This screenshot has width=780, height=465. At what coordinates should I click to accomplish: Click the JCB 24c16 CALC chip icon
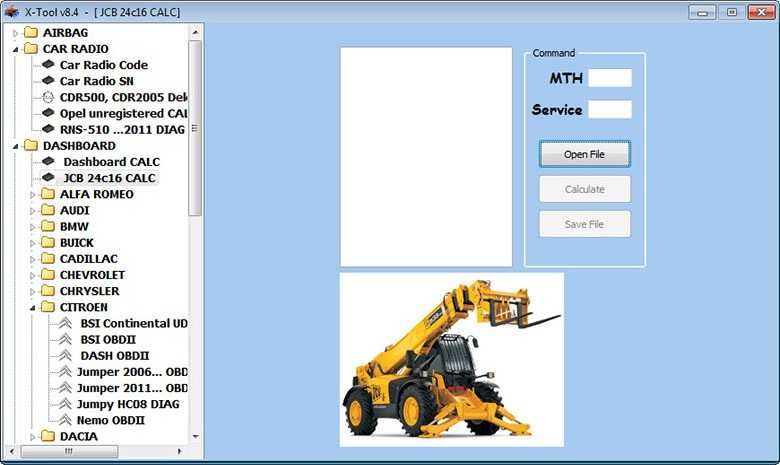[x=48, y=177]
